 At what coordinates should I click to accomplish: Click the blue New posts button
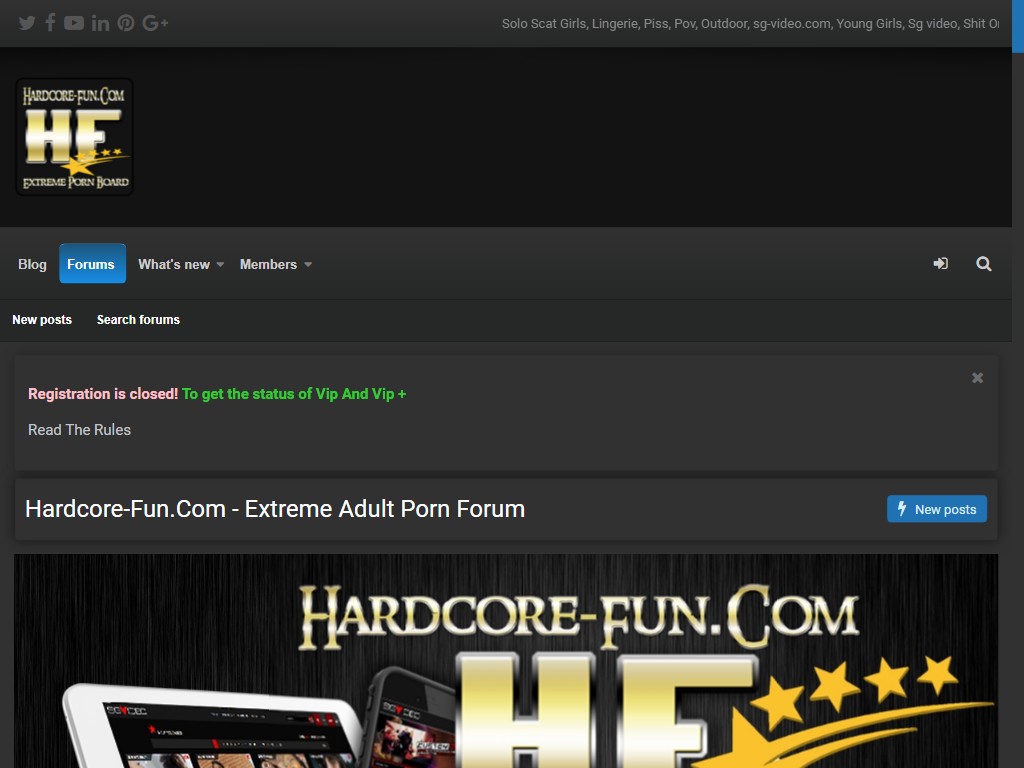click(936, 509)
